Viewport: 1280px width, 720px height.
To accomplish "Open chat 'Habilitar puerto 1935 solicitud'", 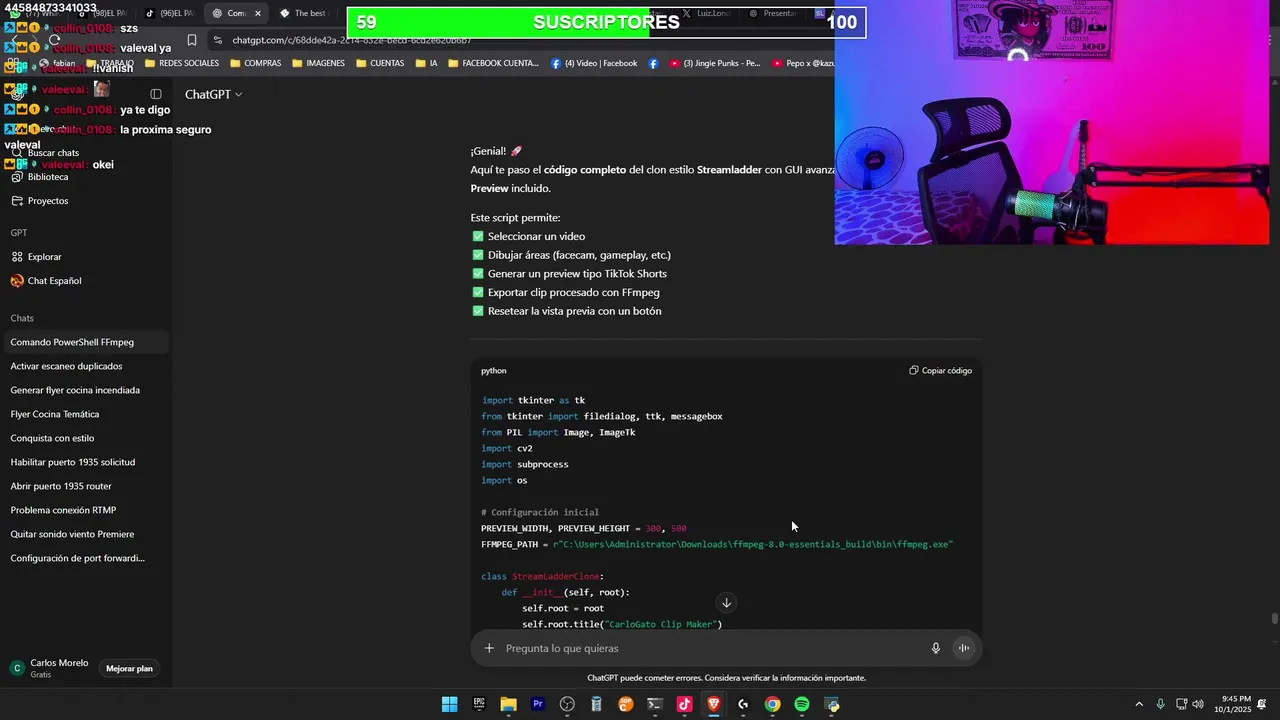I will click(86, 462).
